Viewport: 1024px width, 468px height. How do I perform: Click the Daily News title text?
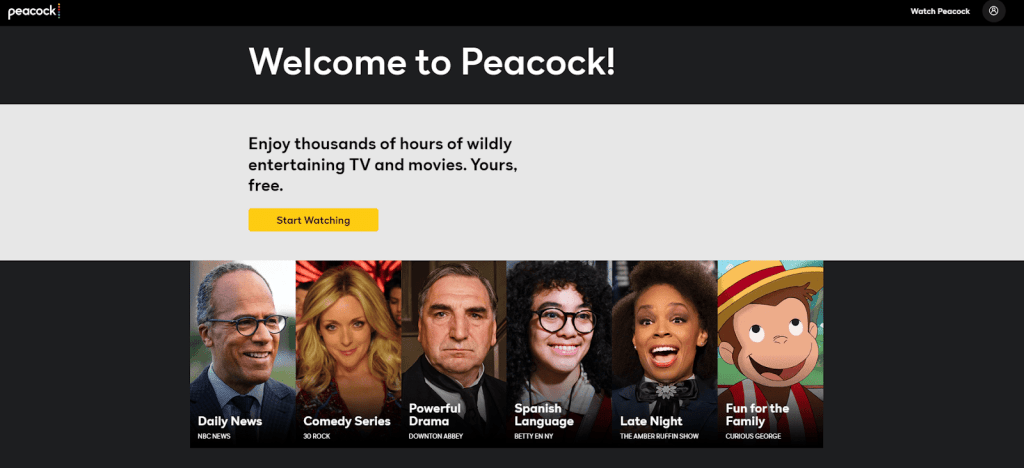click(230, 421)
